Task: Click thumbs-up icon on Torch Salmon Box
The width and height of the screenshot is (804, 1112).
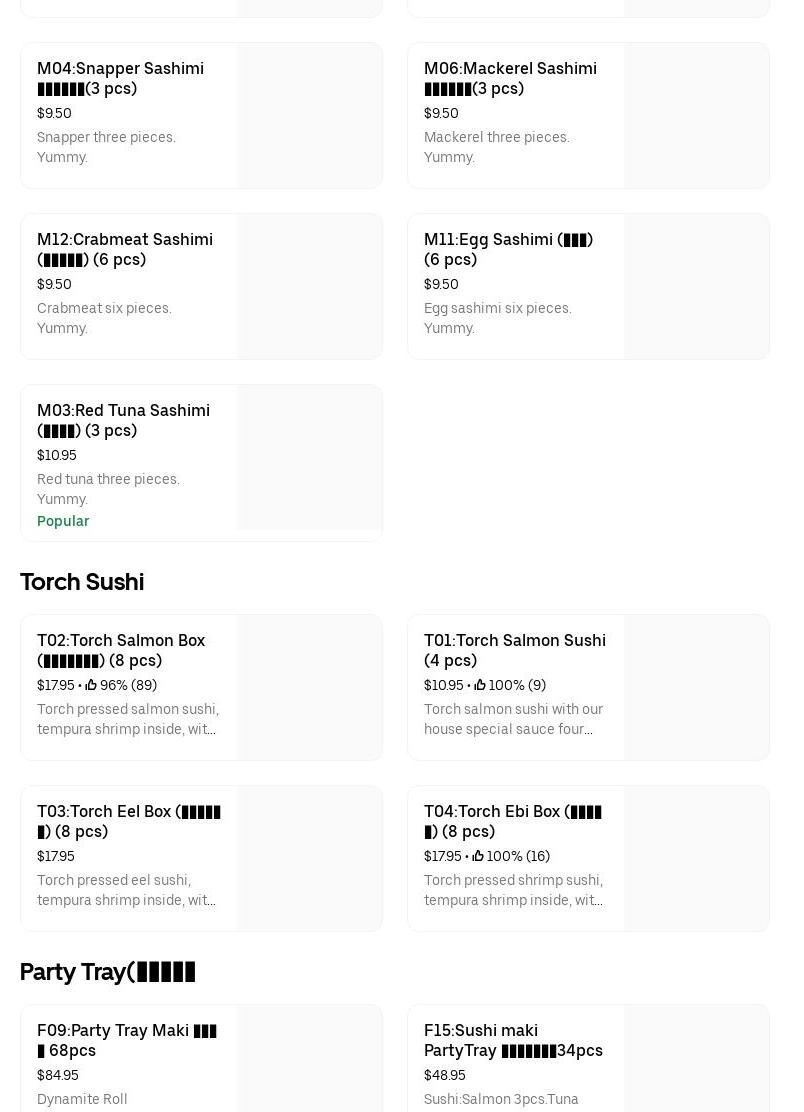Action: tap(91, 685)
